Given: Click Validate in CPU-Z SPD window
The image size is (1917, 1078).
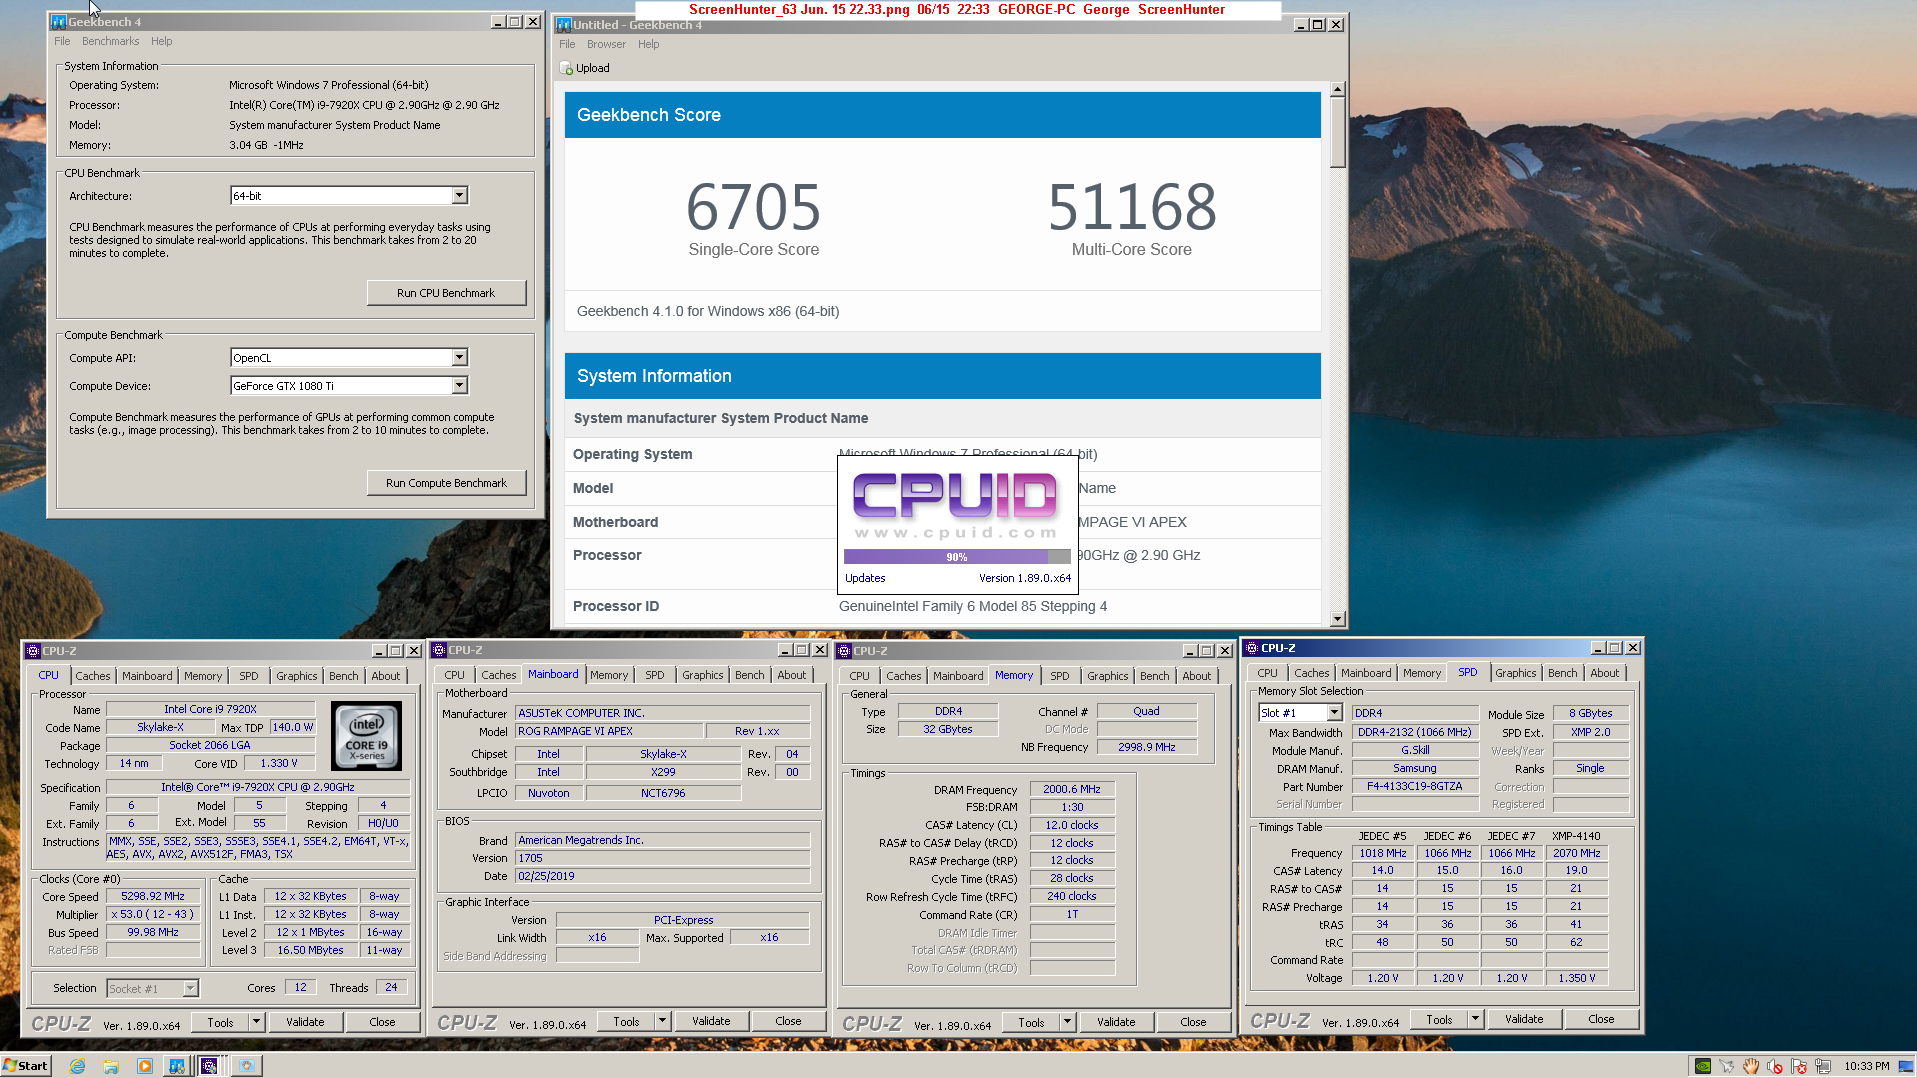Looking at the screenshot, I should pos(1524,1019).
